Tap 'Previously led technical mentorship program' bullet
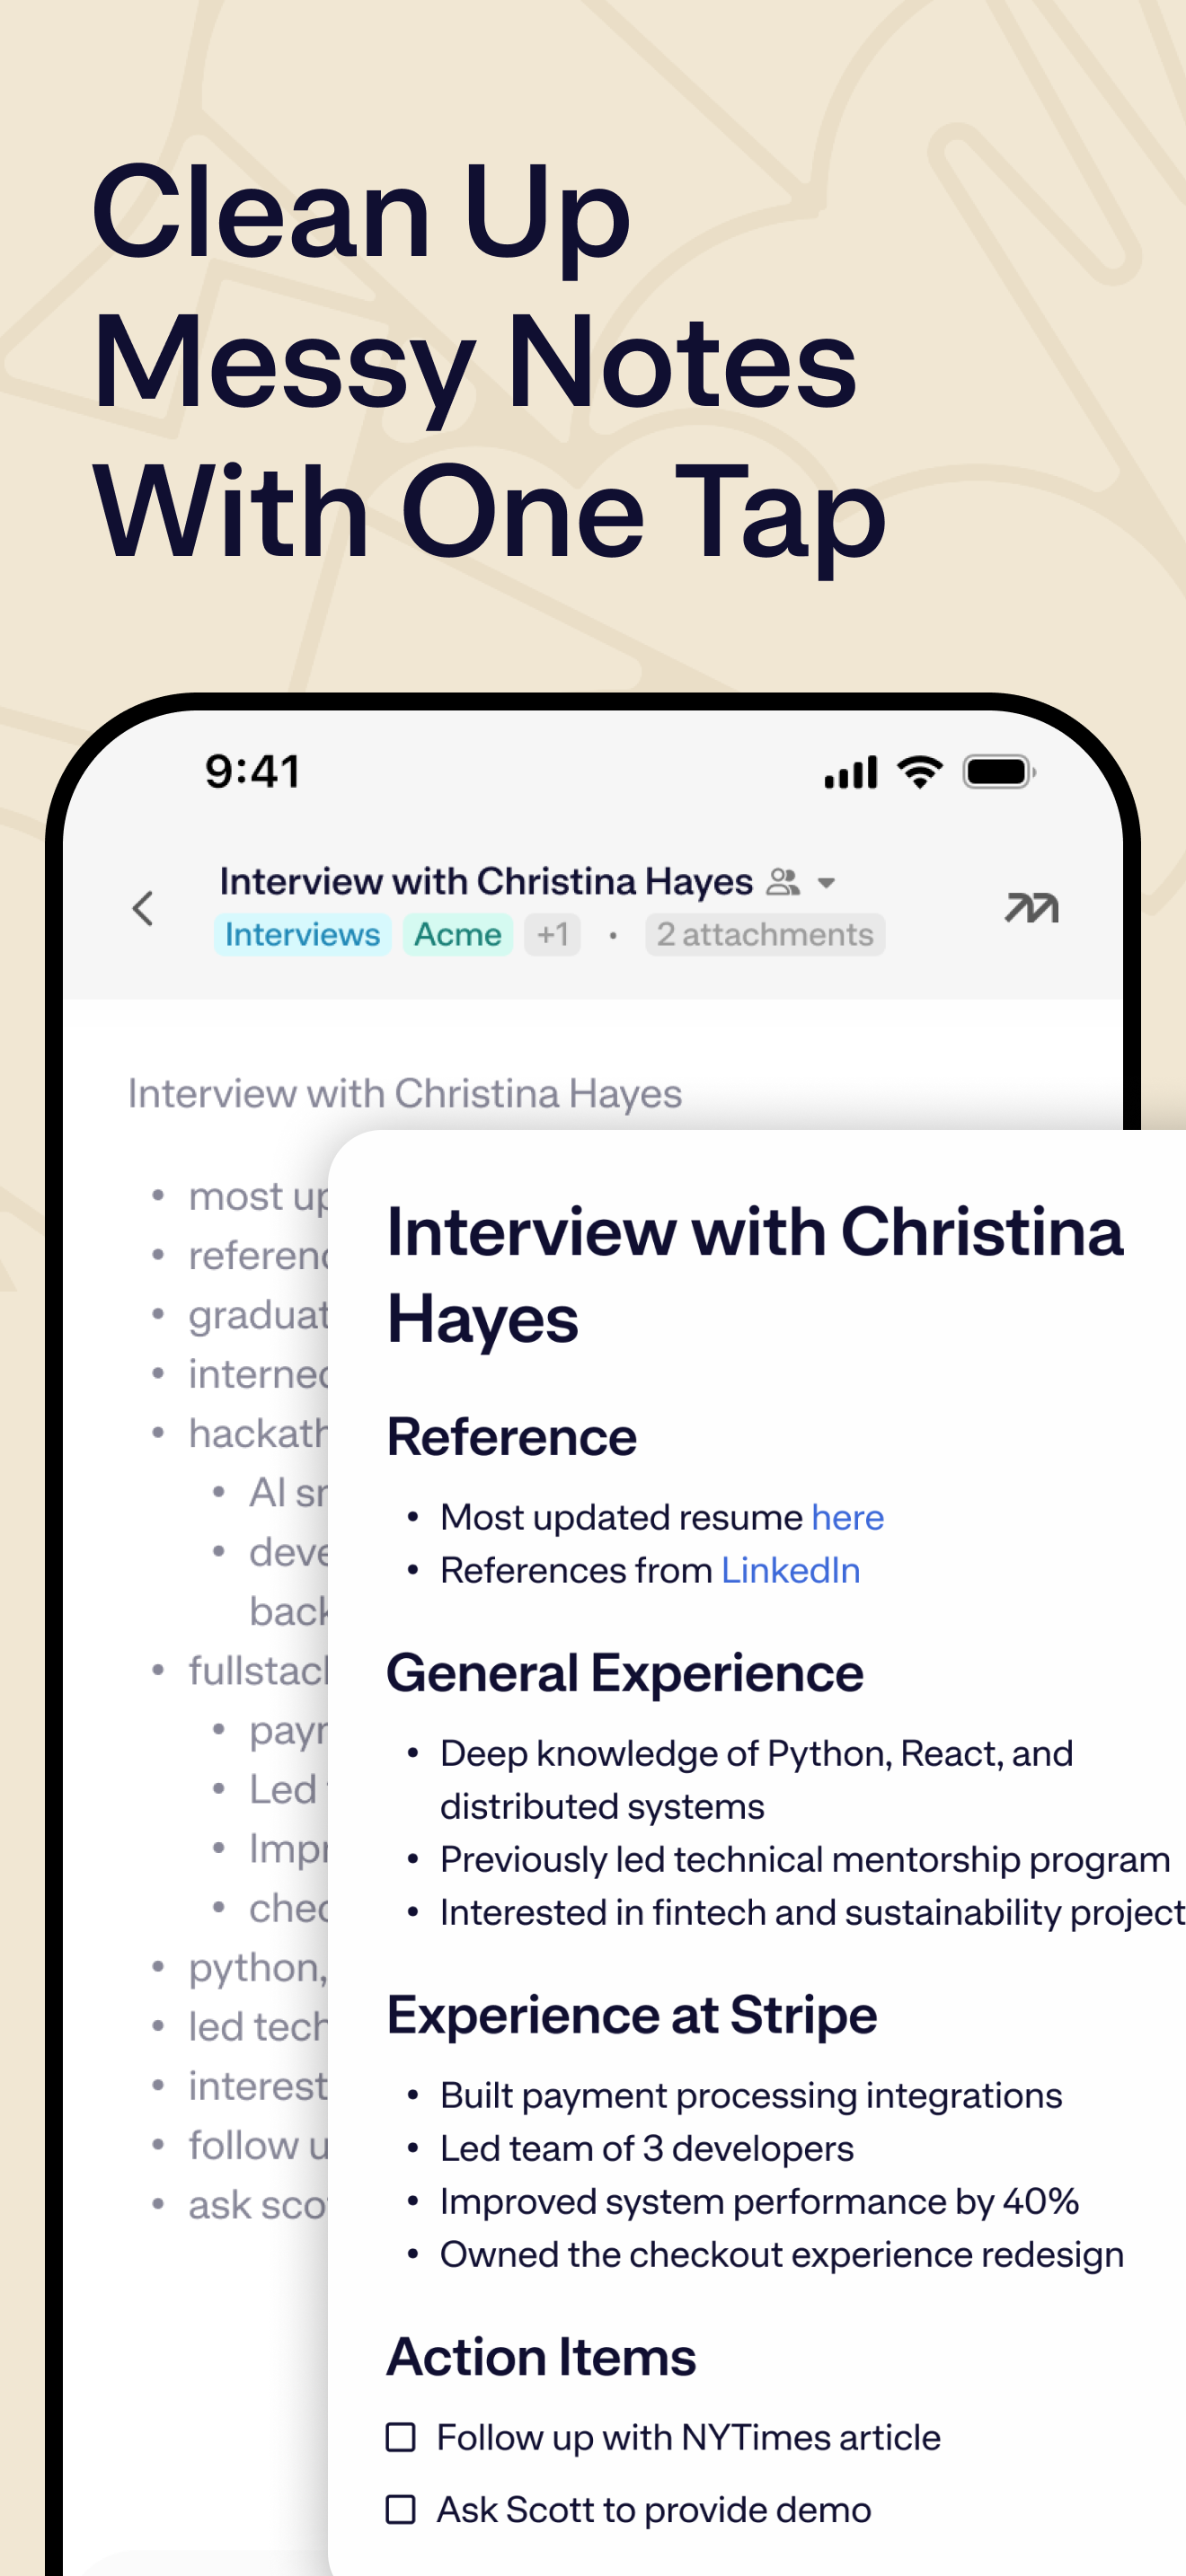1186x2576 pixels. [x=805, y=1859]
